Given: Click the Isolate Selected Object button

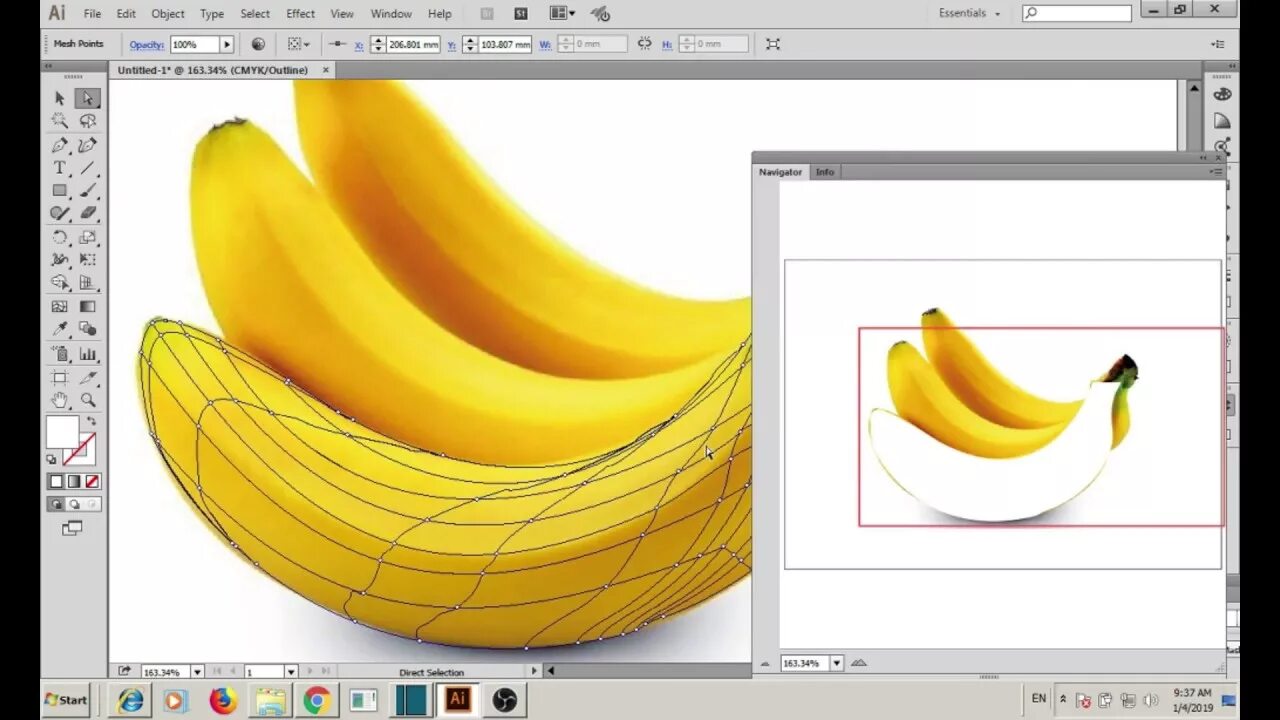Looking at the screenshot, I should point(773,44).
